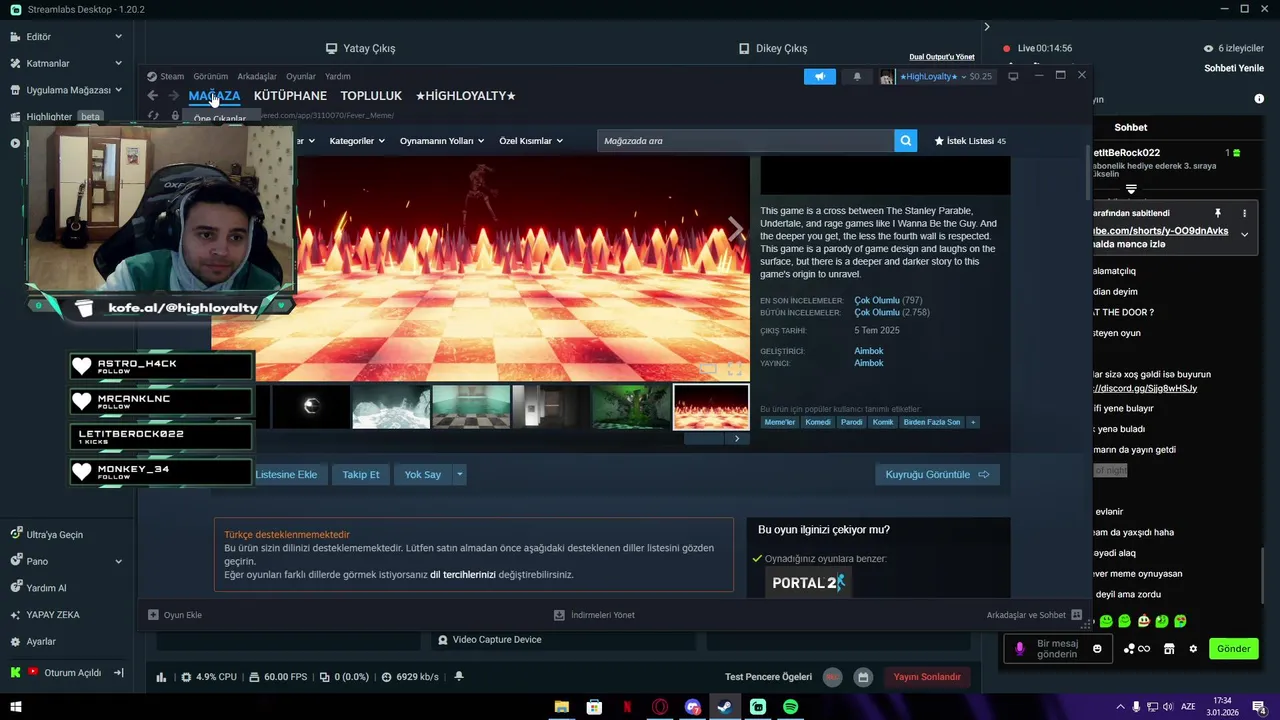Select the Parodi tag
Screen dimensions: 1280x720
pos(851,422)
